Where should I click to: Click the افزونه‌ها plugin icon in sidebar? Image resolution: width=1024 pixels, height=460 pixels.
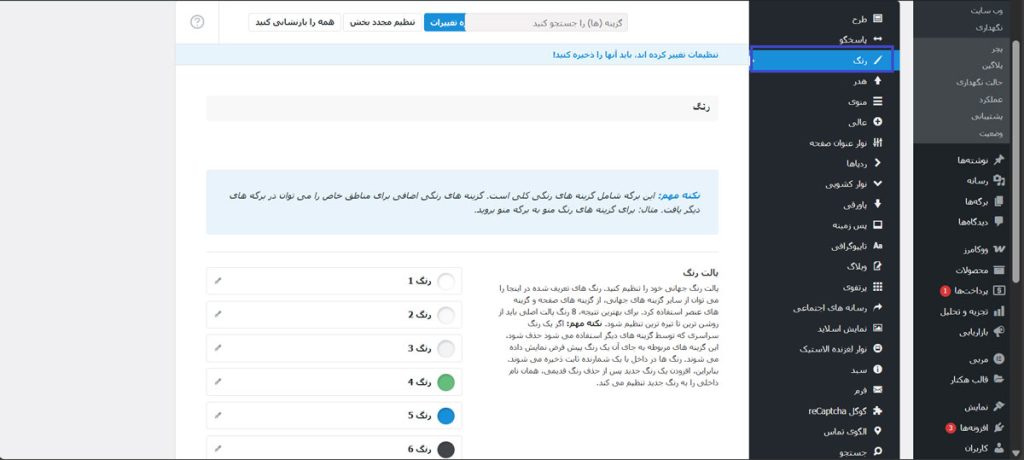[998, 427]
